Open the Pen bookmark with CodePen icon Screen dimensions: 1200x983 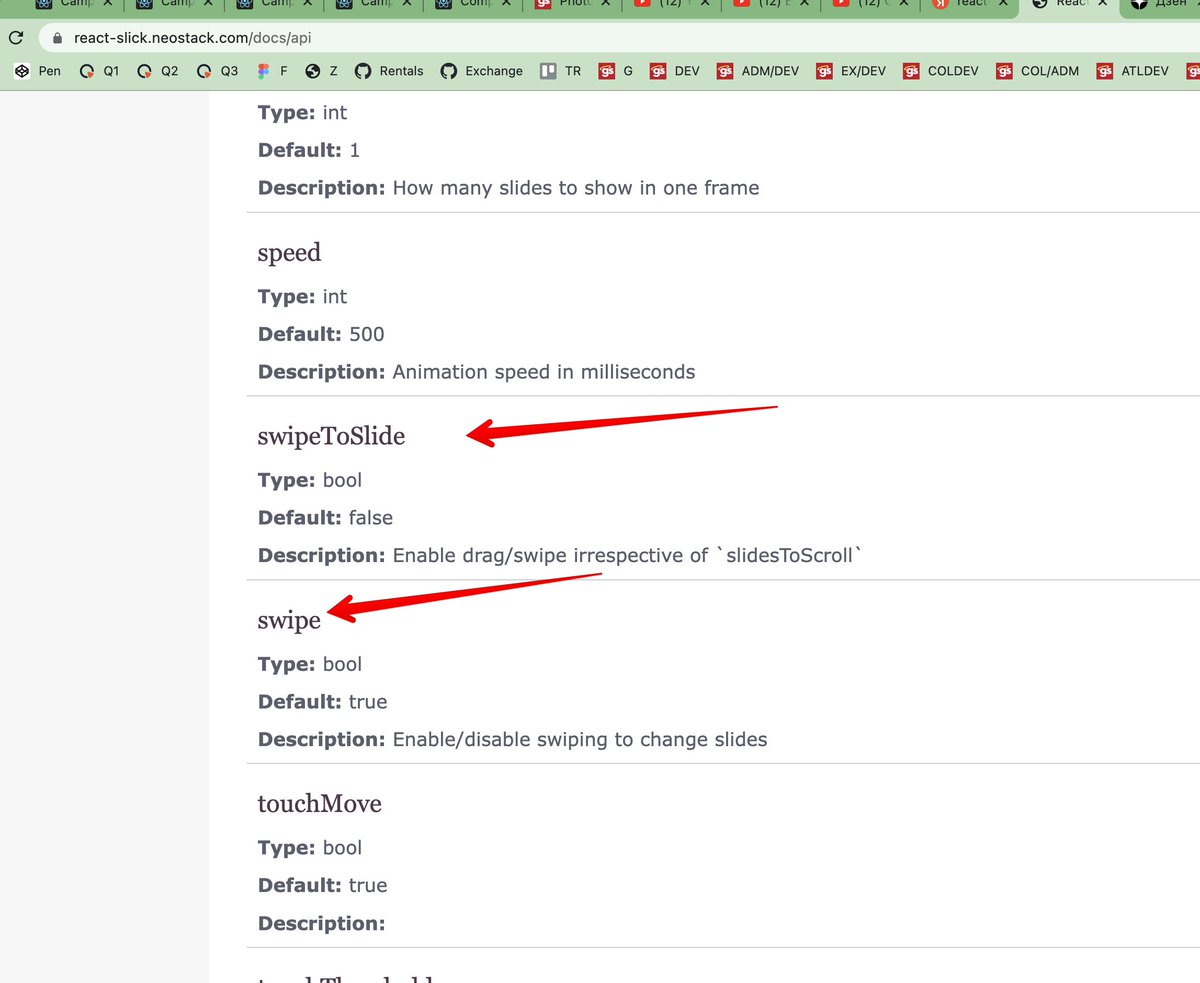(x=38, y=71)
